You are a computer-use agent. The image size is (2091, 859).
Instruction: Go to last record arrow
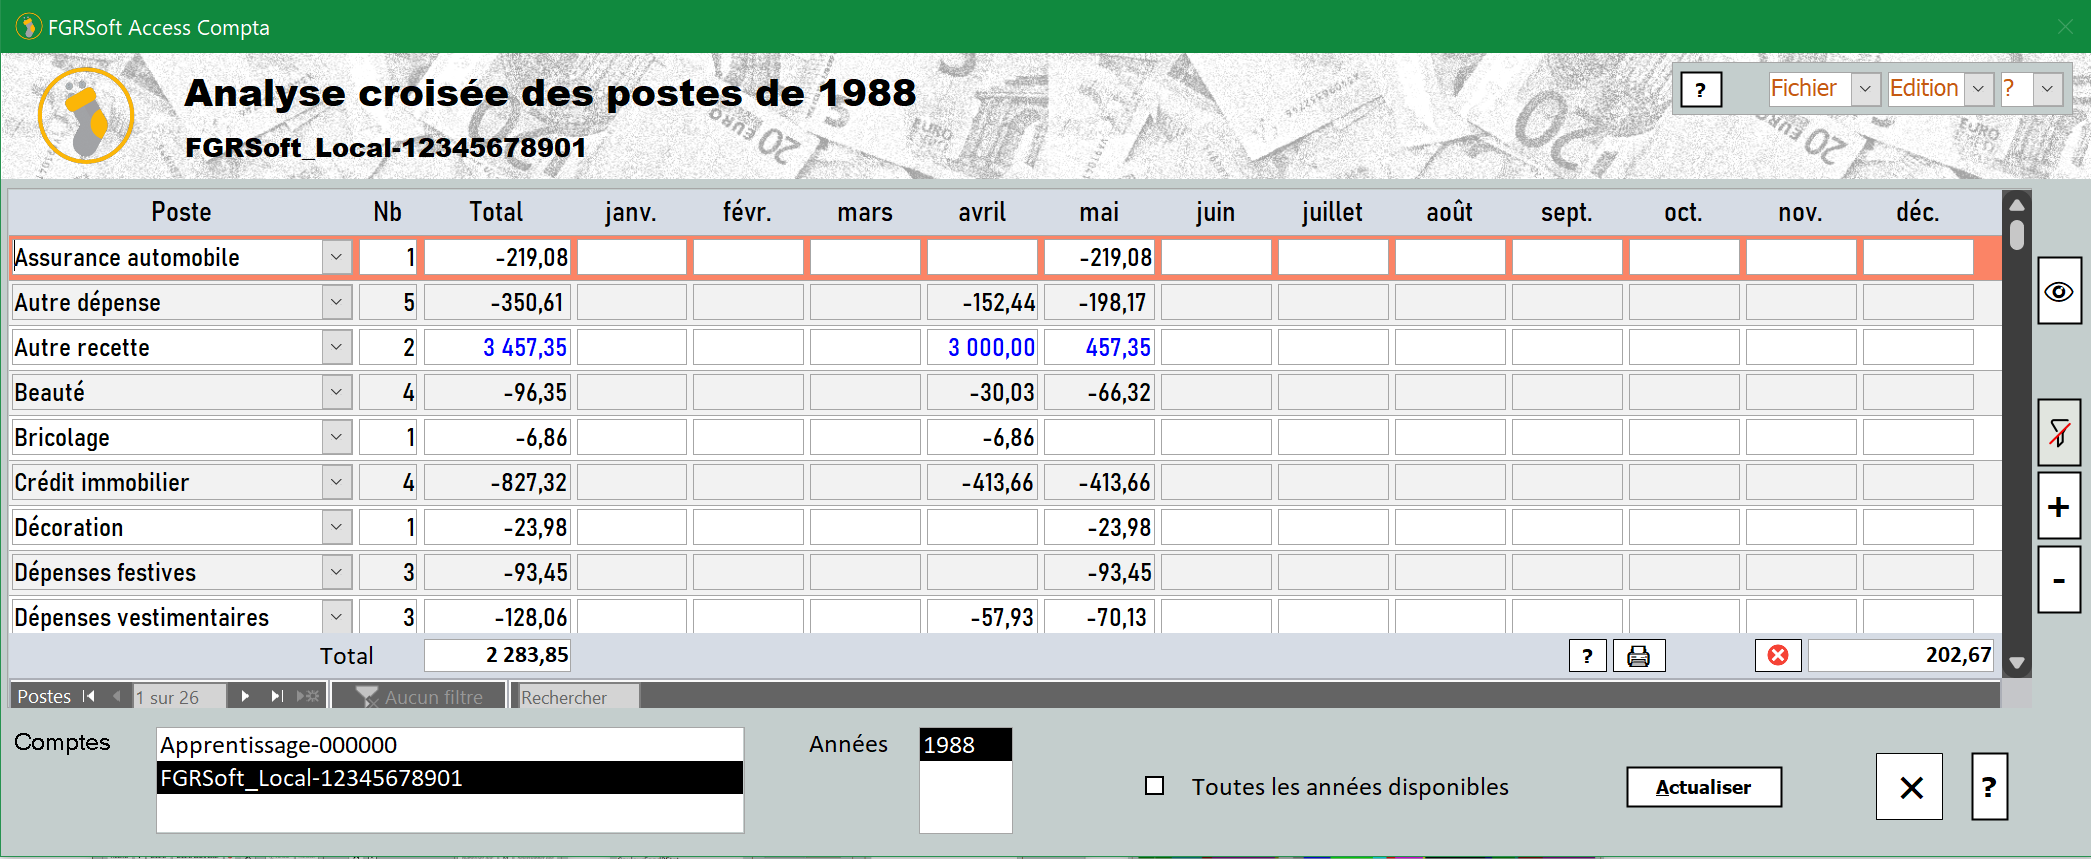pyautogui.click(x=277, y=696)
